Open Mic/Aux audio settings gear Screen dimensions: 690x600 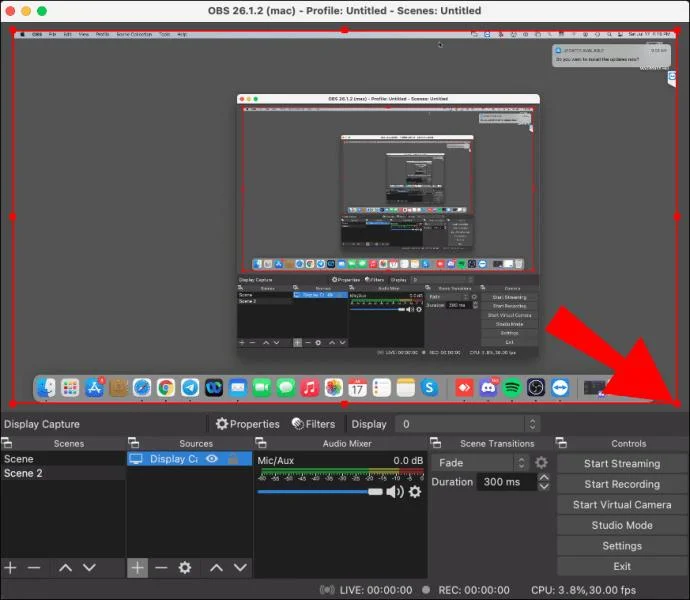point(415,491)
